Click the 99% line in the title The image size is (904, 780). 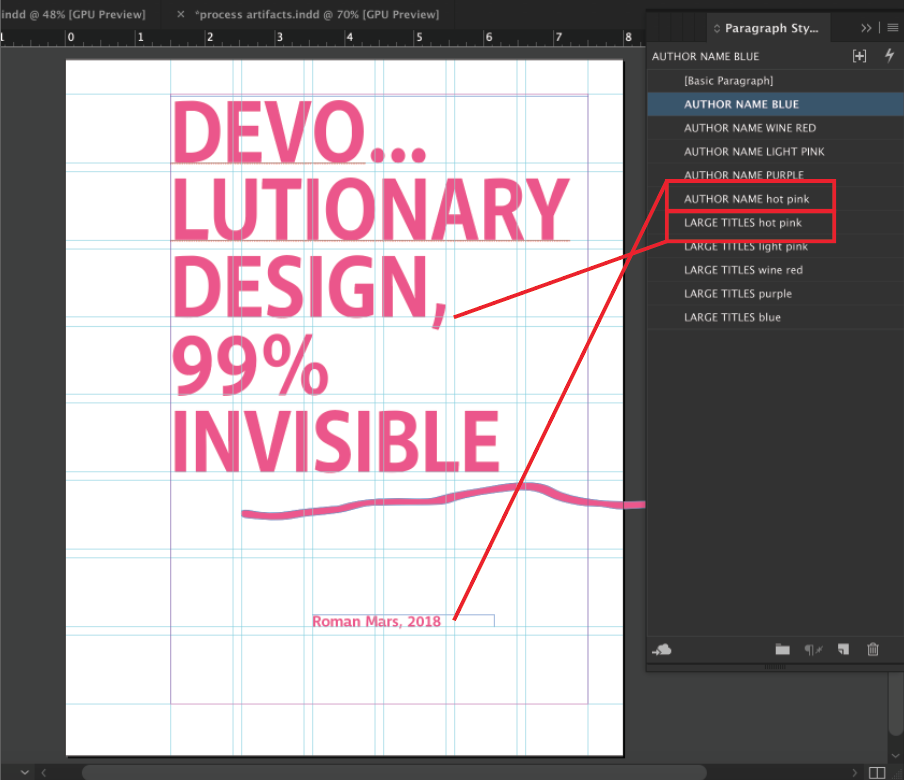pyautogui.click(x=250, y=365)
